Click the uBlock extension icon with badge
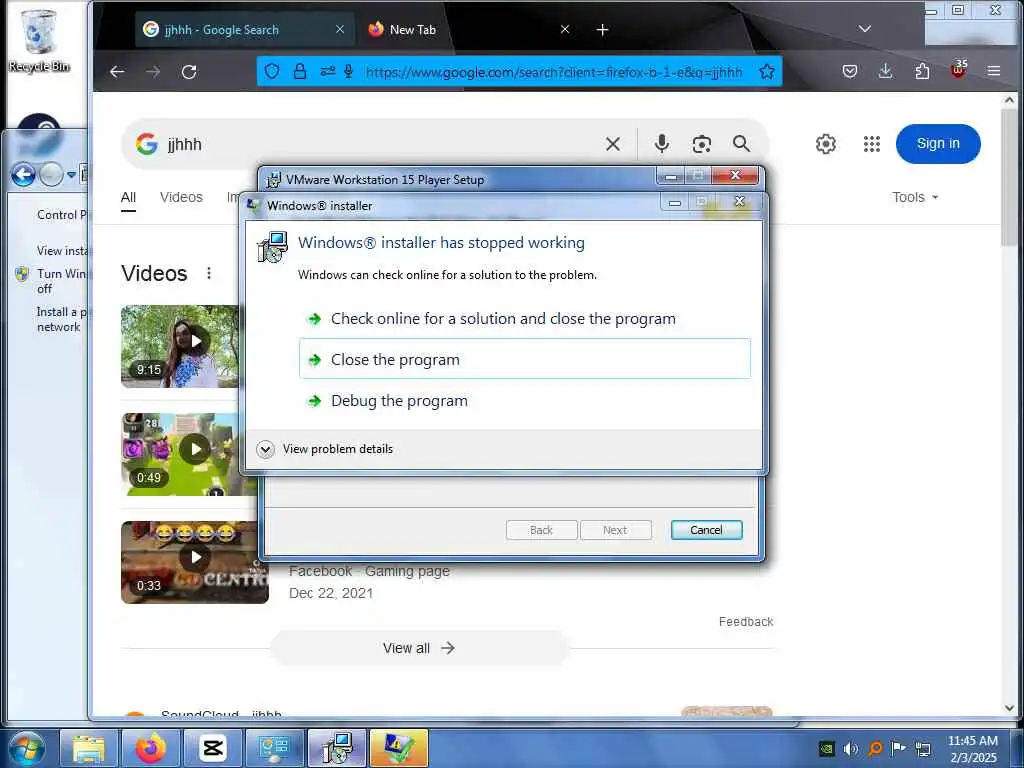1024x768 pixels. click(958, 69)
